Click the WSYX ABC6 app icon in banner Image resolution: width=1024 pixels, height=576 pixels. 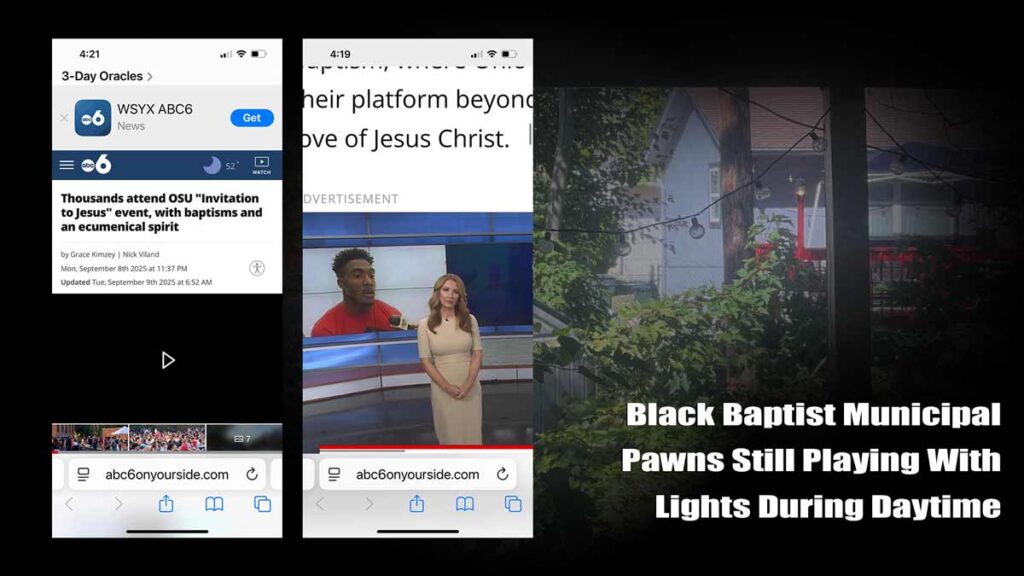pyautogui.click(x=93, y=118)
